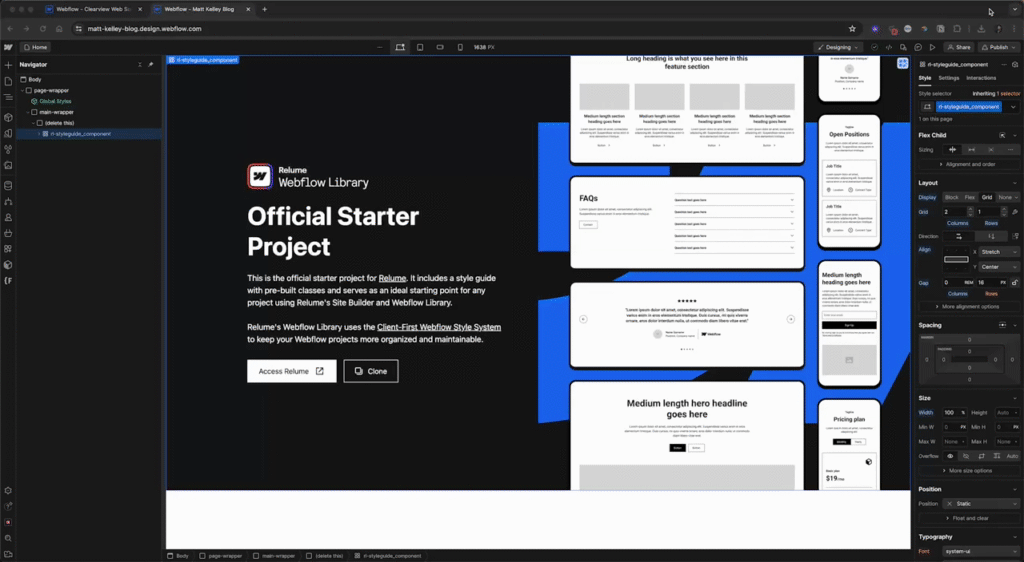
Task: Open the Position Static dropdown
Action: (x=976, y=503)
